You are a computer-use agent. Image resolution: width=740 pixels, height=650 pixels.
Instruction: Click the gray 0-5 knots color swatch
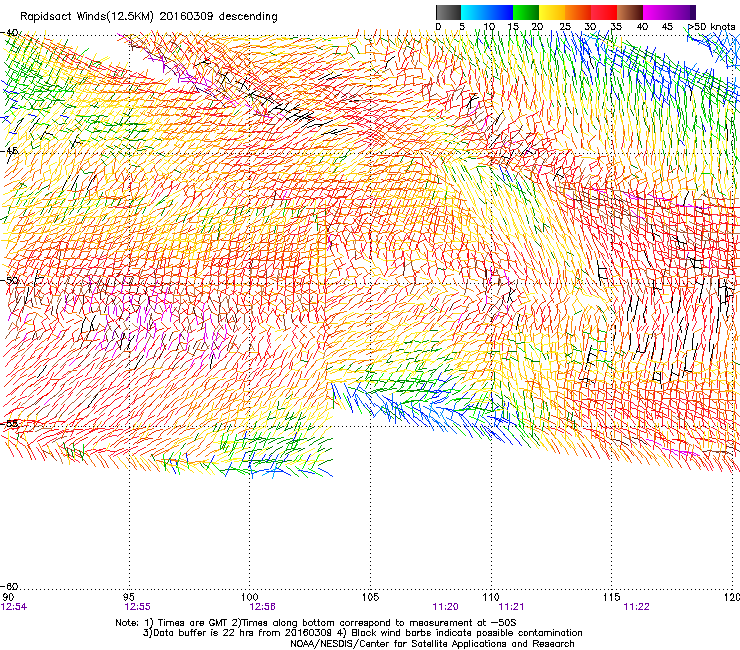point(448,12)
